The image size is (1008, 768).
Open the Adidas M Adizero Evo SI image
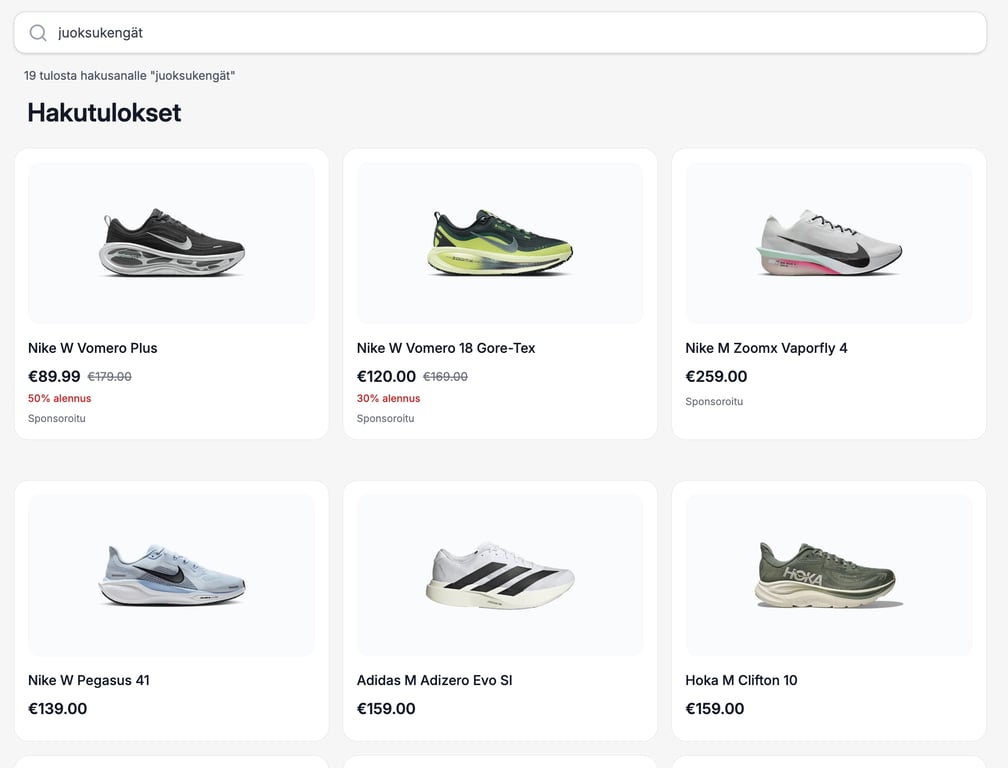point(500,575)
